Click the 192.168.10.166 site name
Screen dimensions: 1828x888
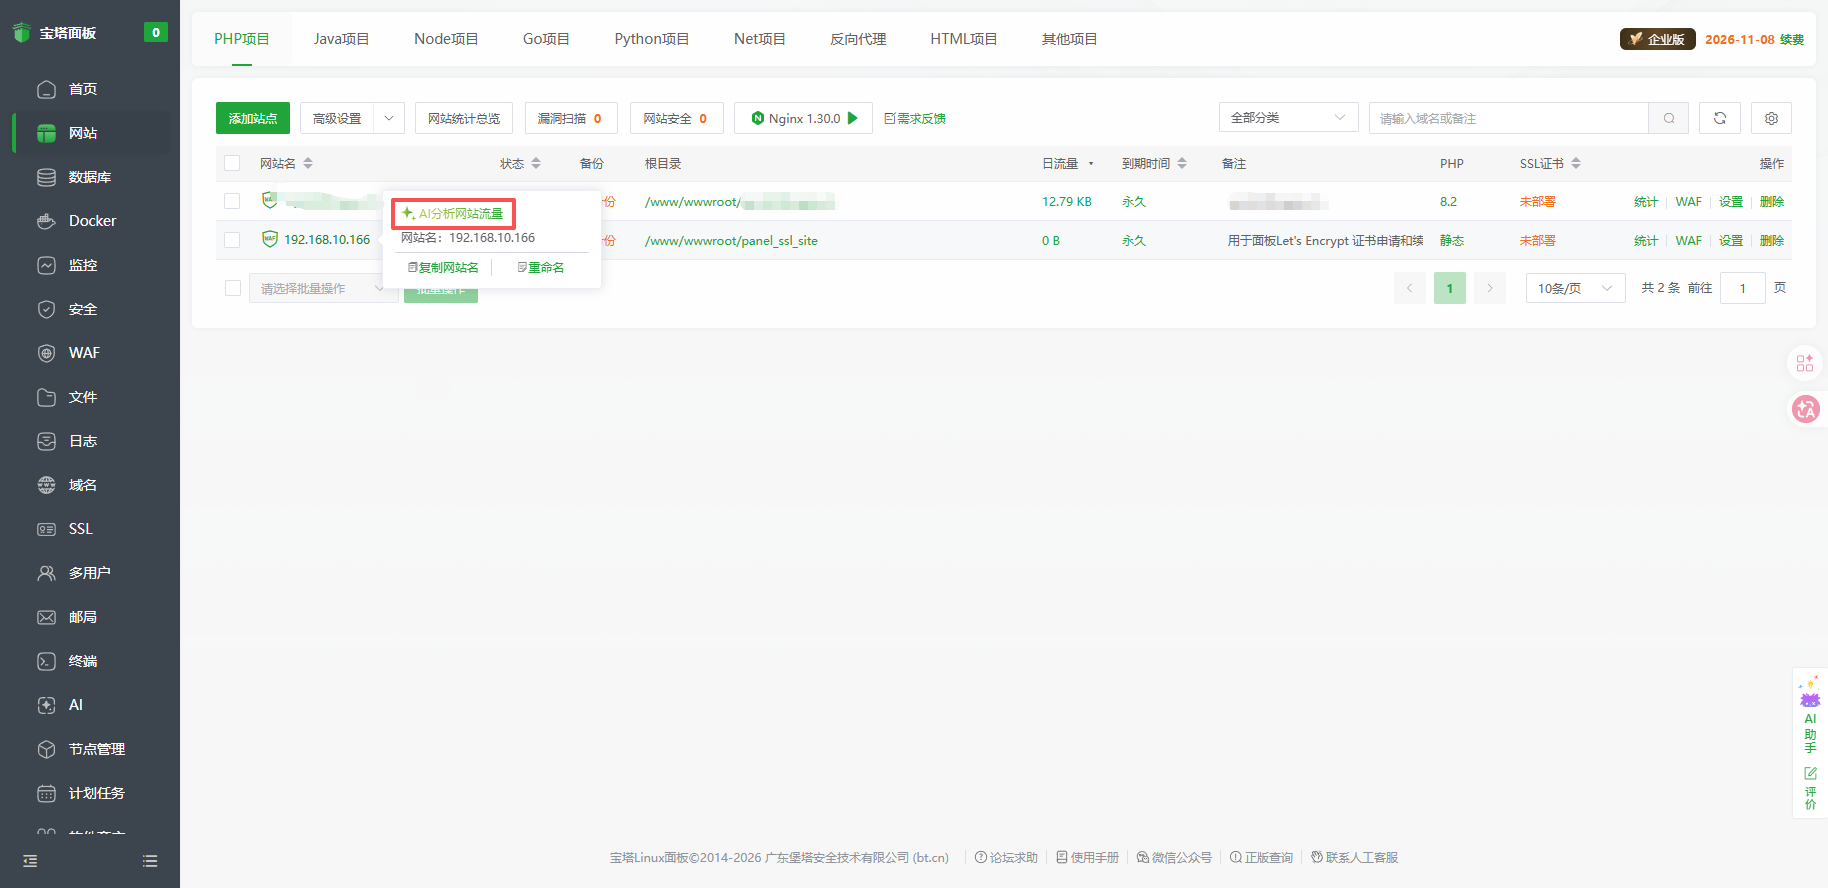(x=327, y=240)
